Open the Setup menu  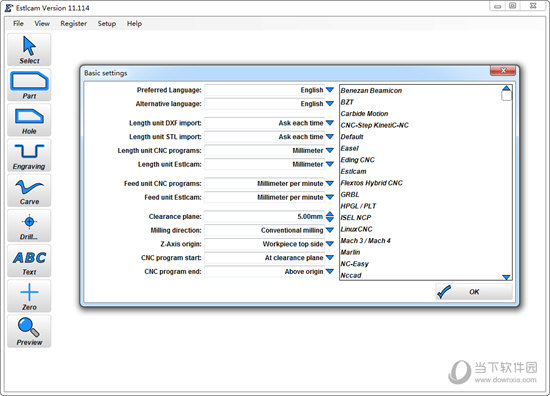click(x=107, y=24)
